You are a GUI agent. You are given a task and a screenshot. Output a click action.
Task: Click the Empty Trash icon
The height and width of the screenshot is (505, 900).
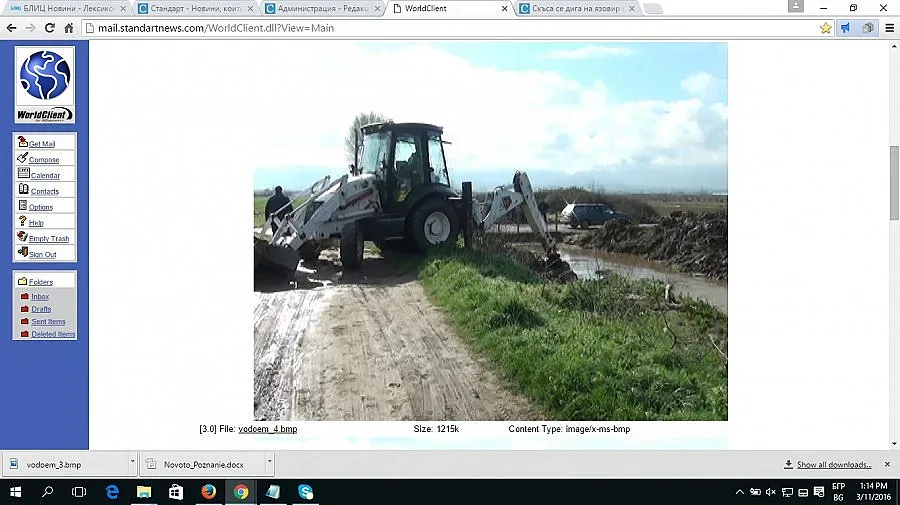22,238
